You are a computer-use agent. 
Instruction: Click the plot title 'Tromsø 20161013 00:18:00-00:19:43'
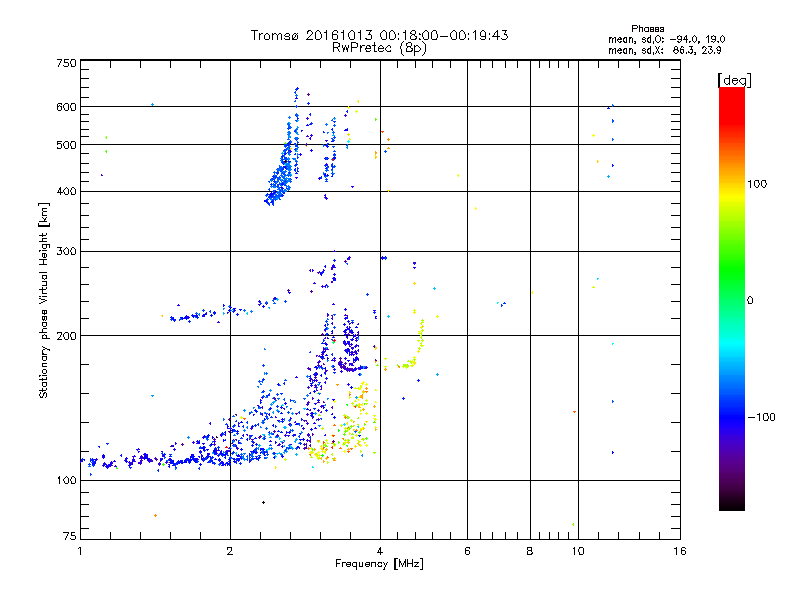coord(379,35)
